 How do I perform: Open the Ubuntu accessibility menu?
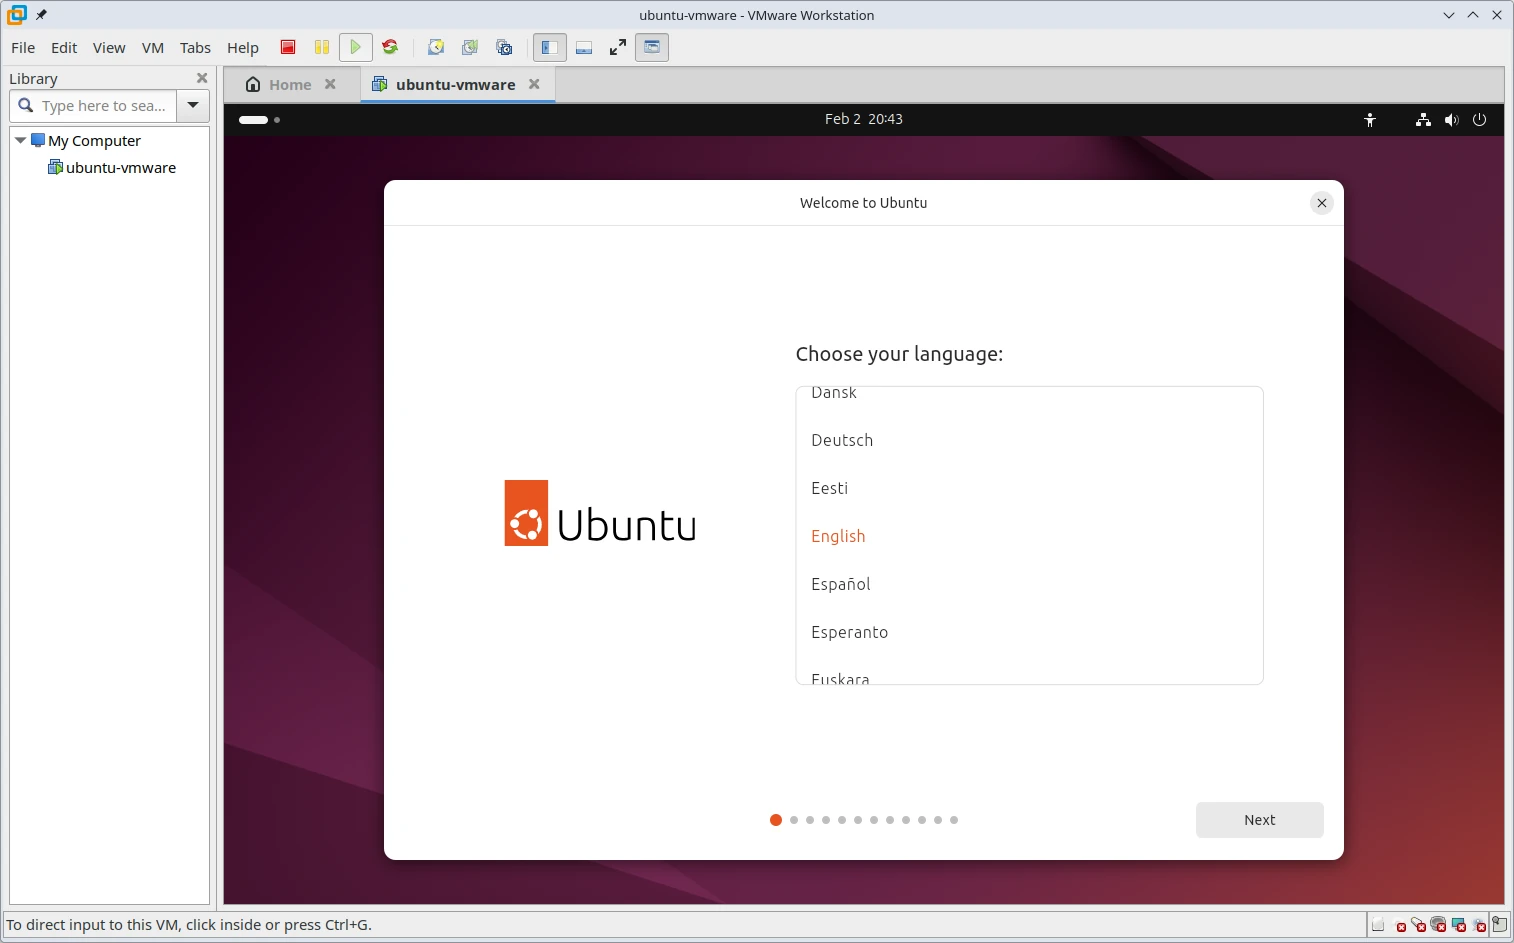(x=1370, y=120)
